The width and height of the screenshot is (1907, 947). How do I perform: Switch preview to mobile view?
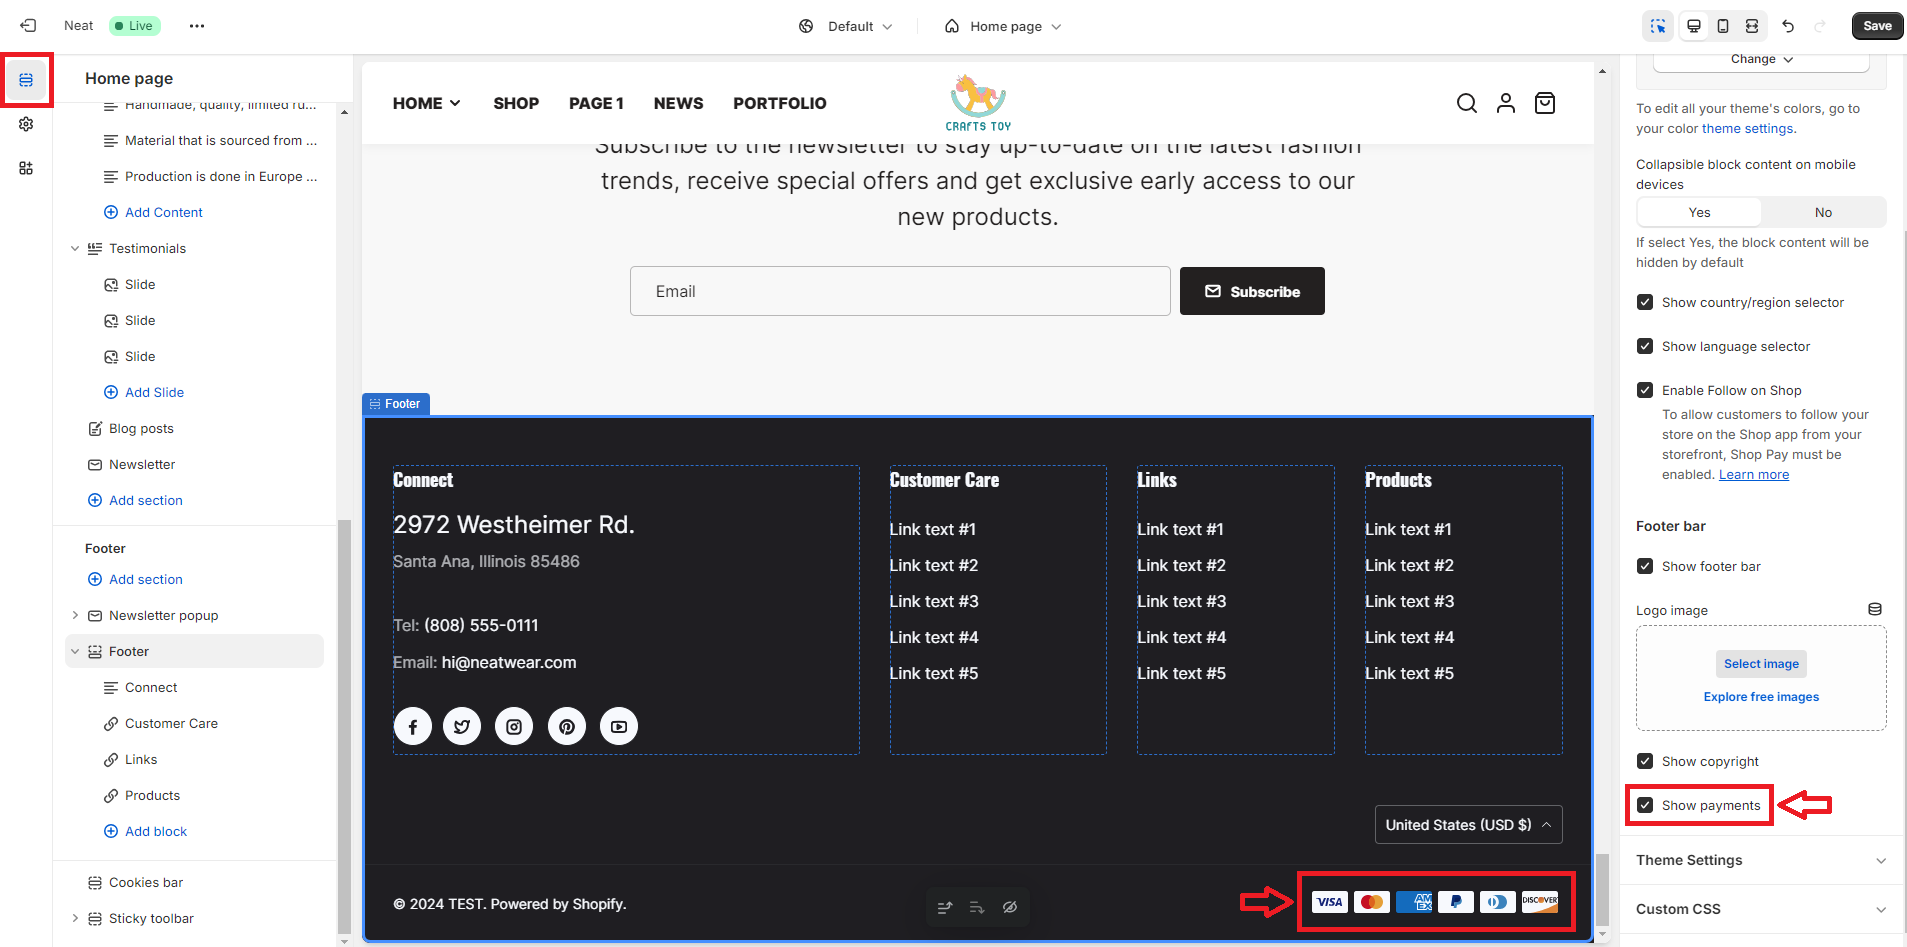tap(1722, 26)
